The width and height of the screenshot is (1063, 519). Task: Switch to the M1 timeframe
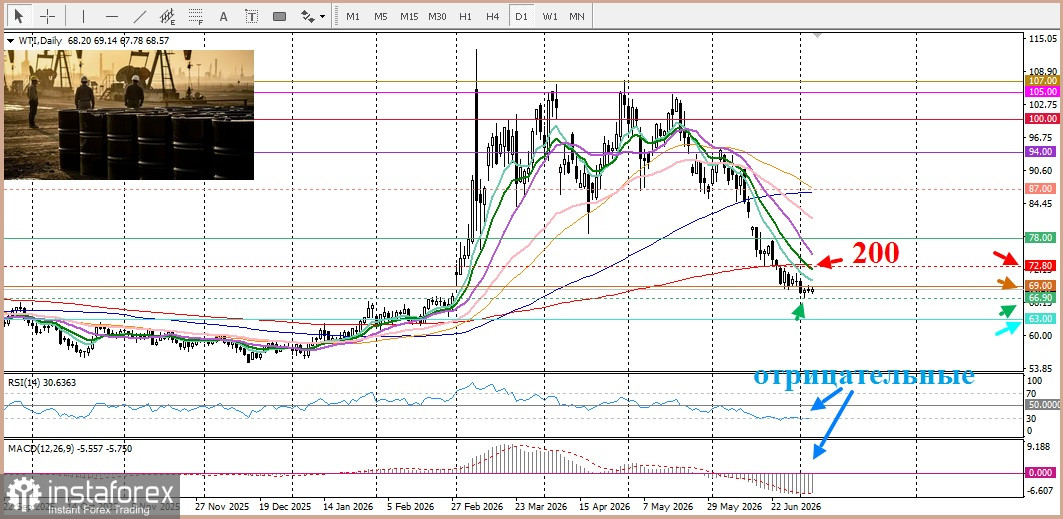(353, 16)
